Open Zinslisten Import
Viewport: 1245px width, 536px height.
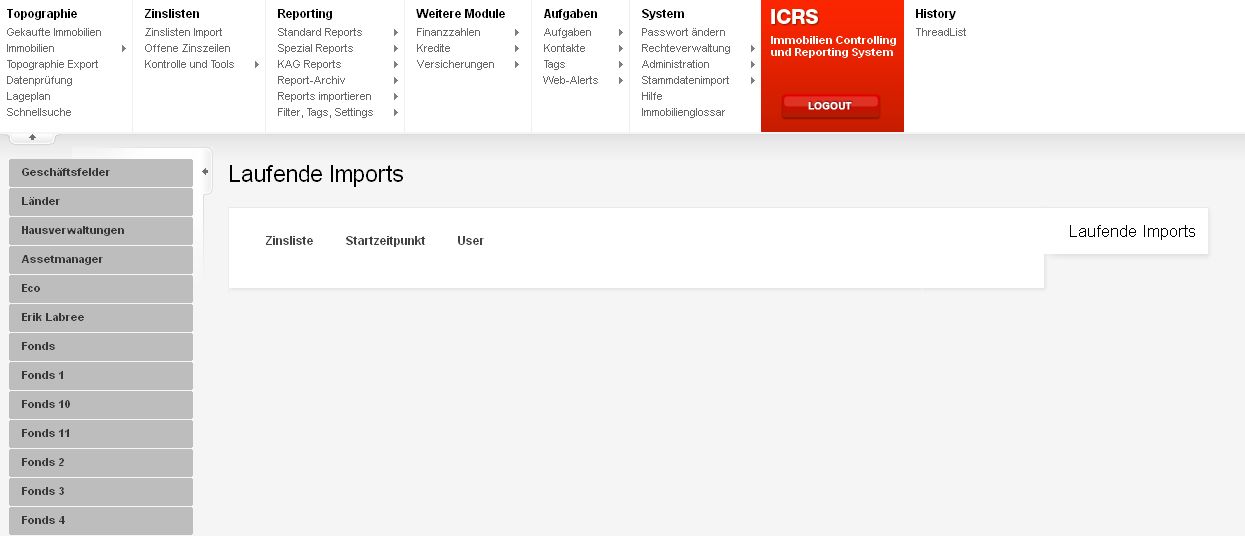click(183, 32)
